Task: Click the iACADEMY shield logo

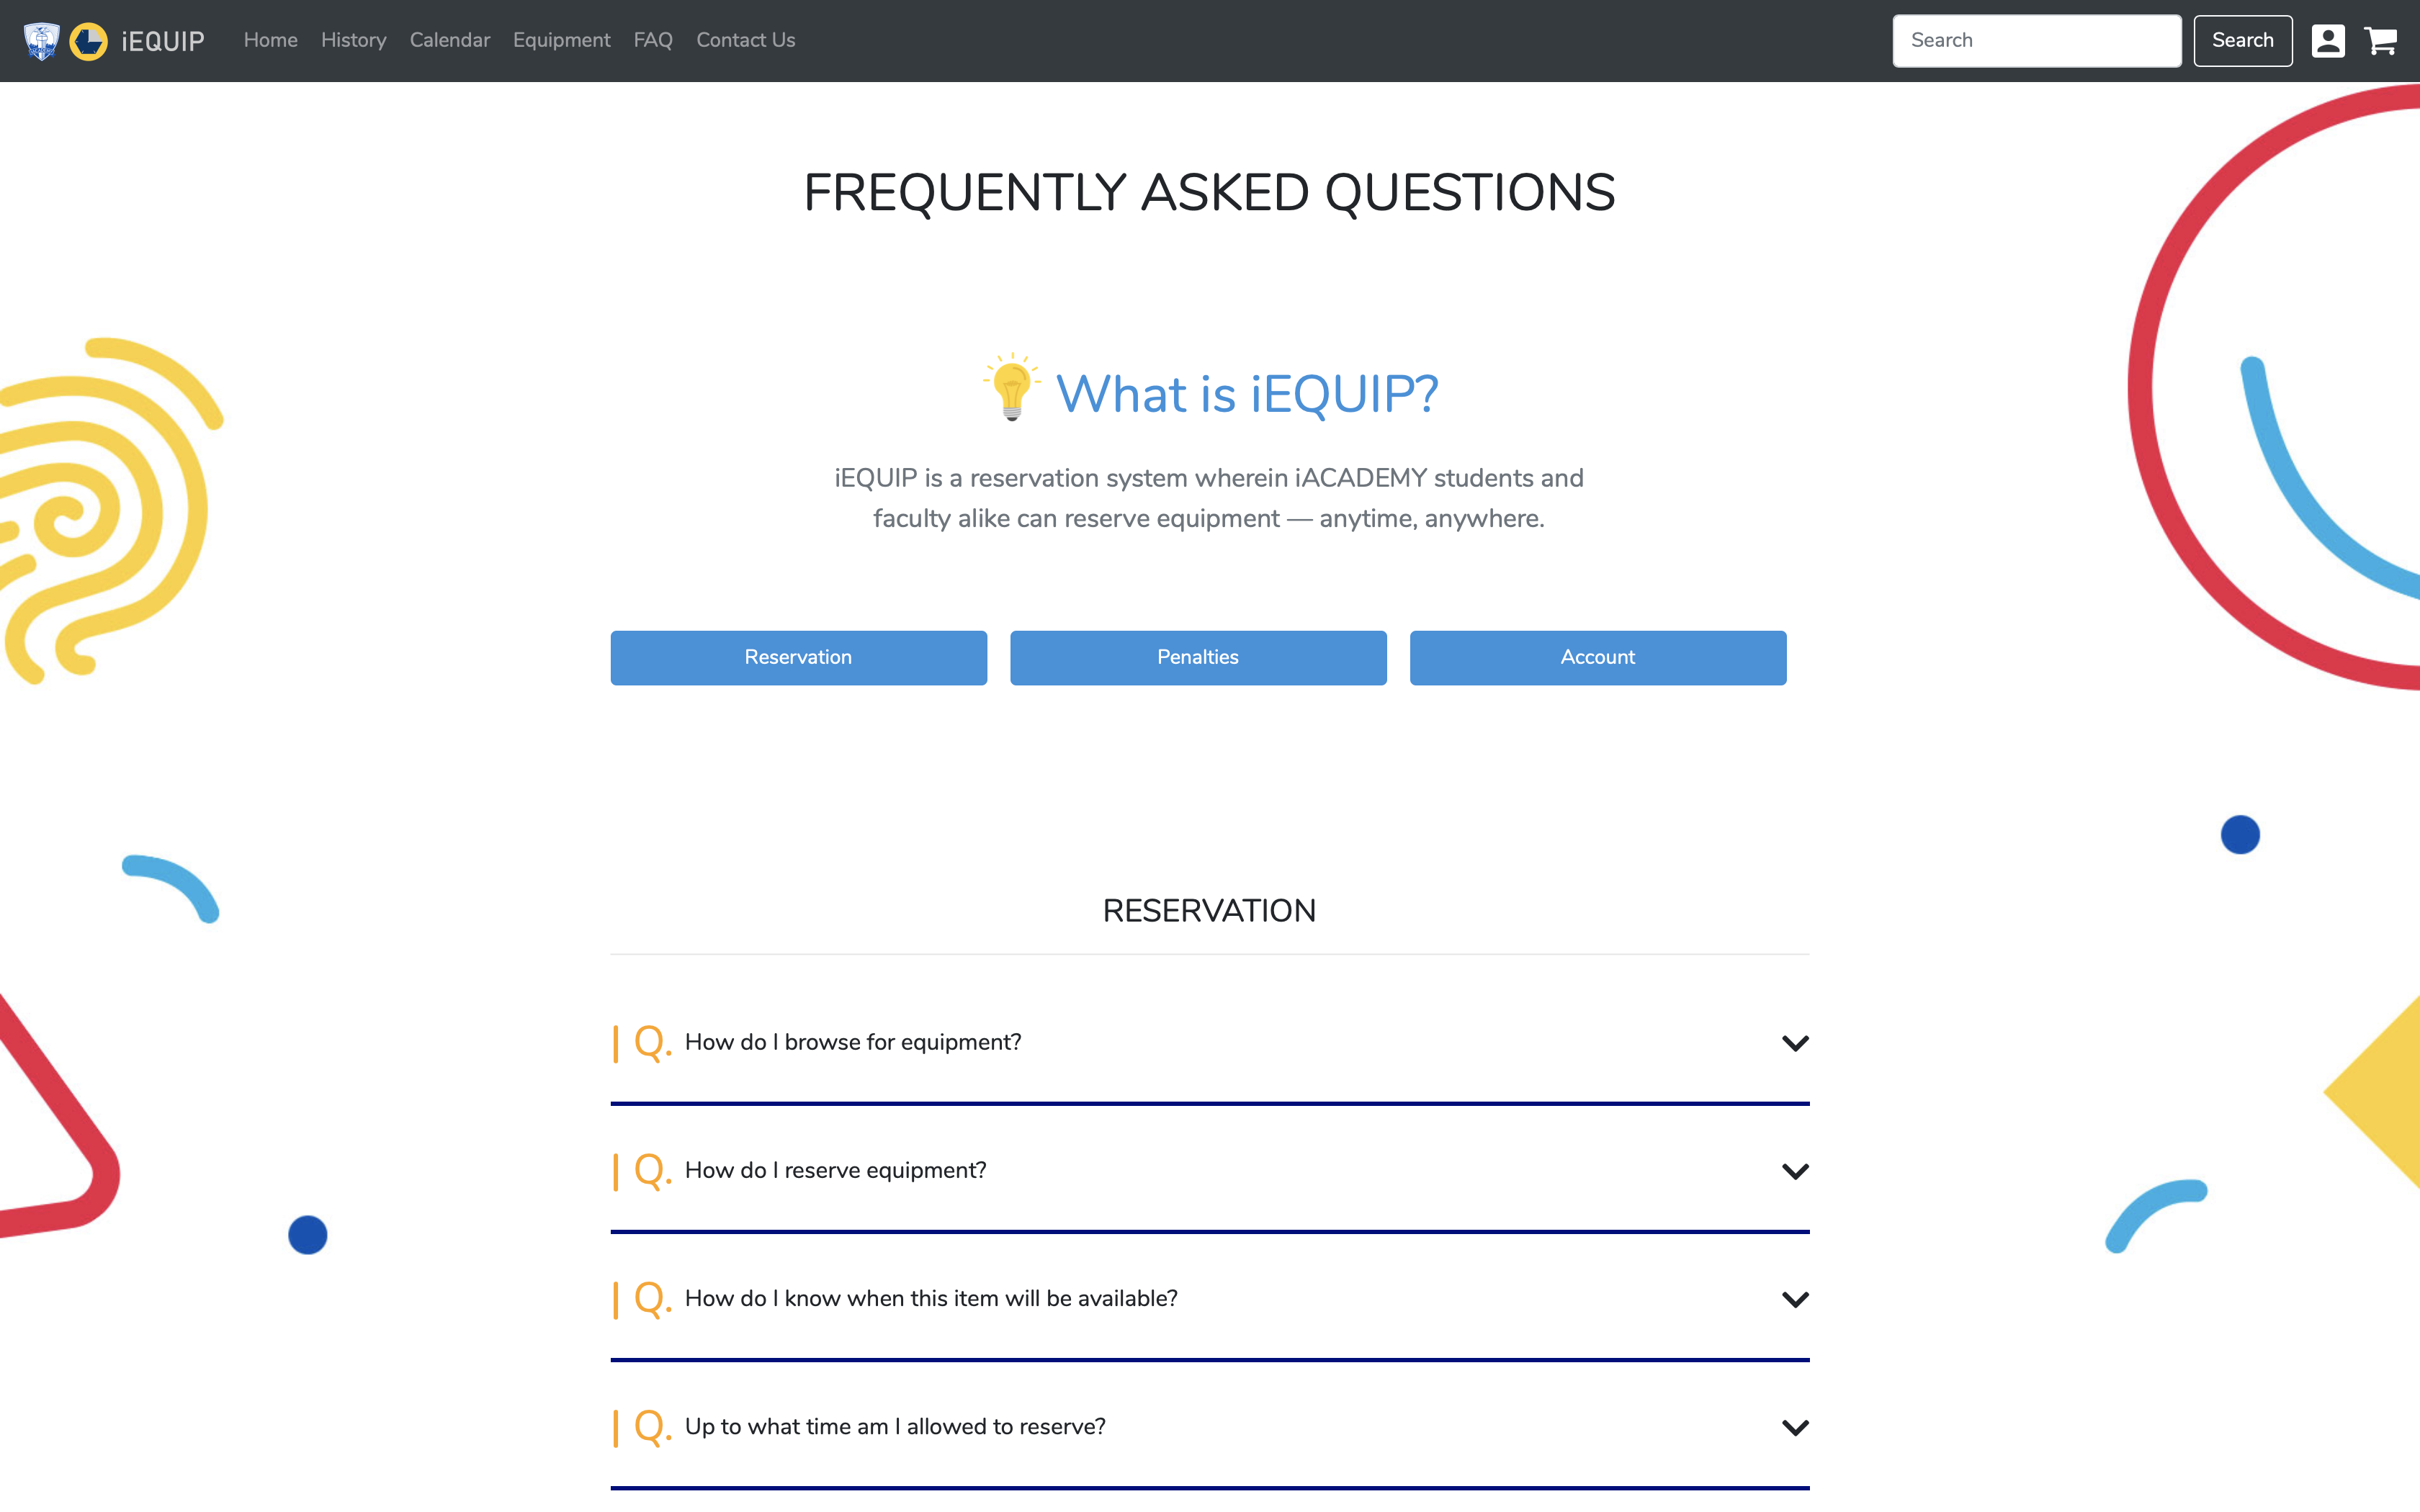Action: click(42, 41)
